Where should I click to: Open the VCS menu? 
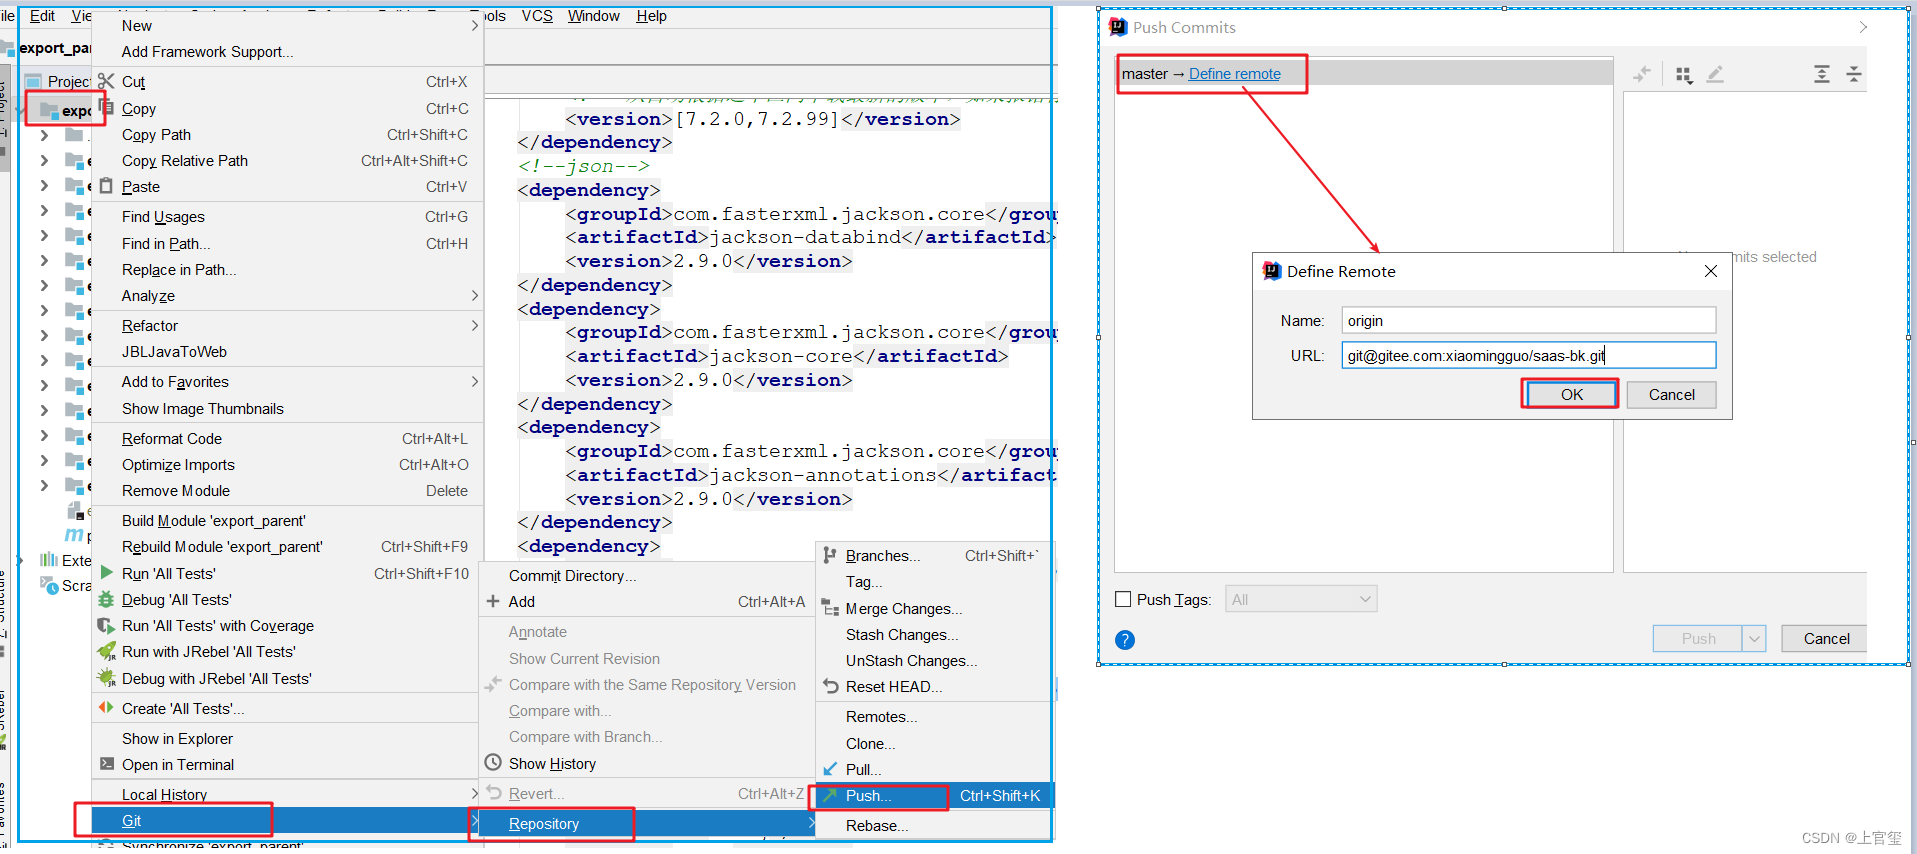(x=537, y=16)
